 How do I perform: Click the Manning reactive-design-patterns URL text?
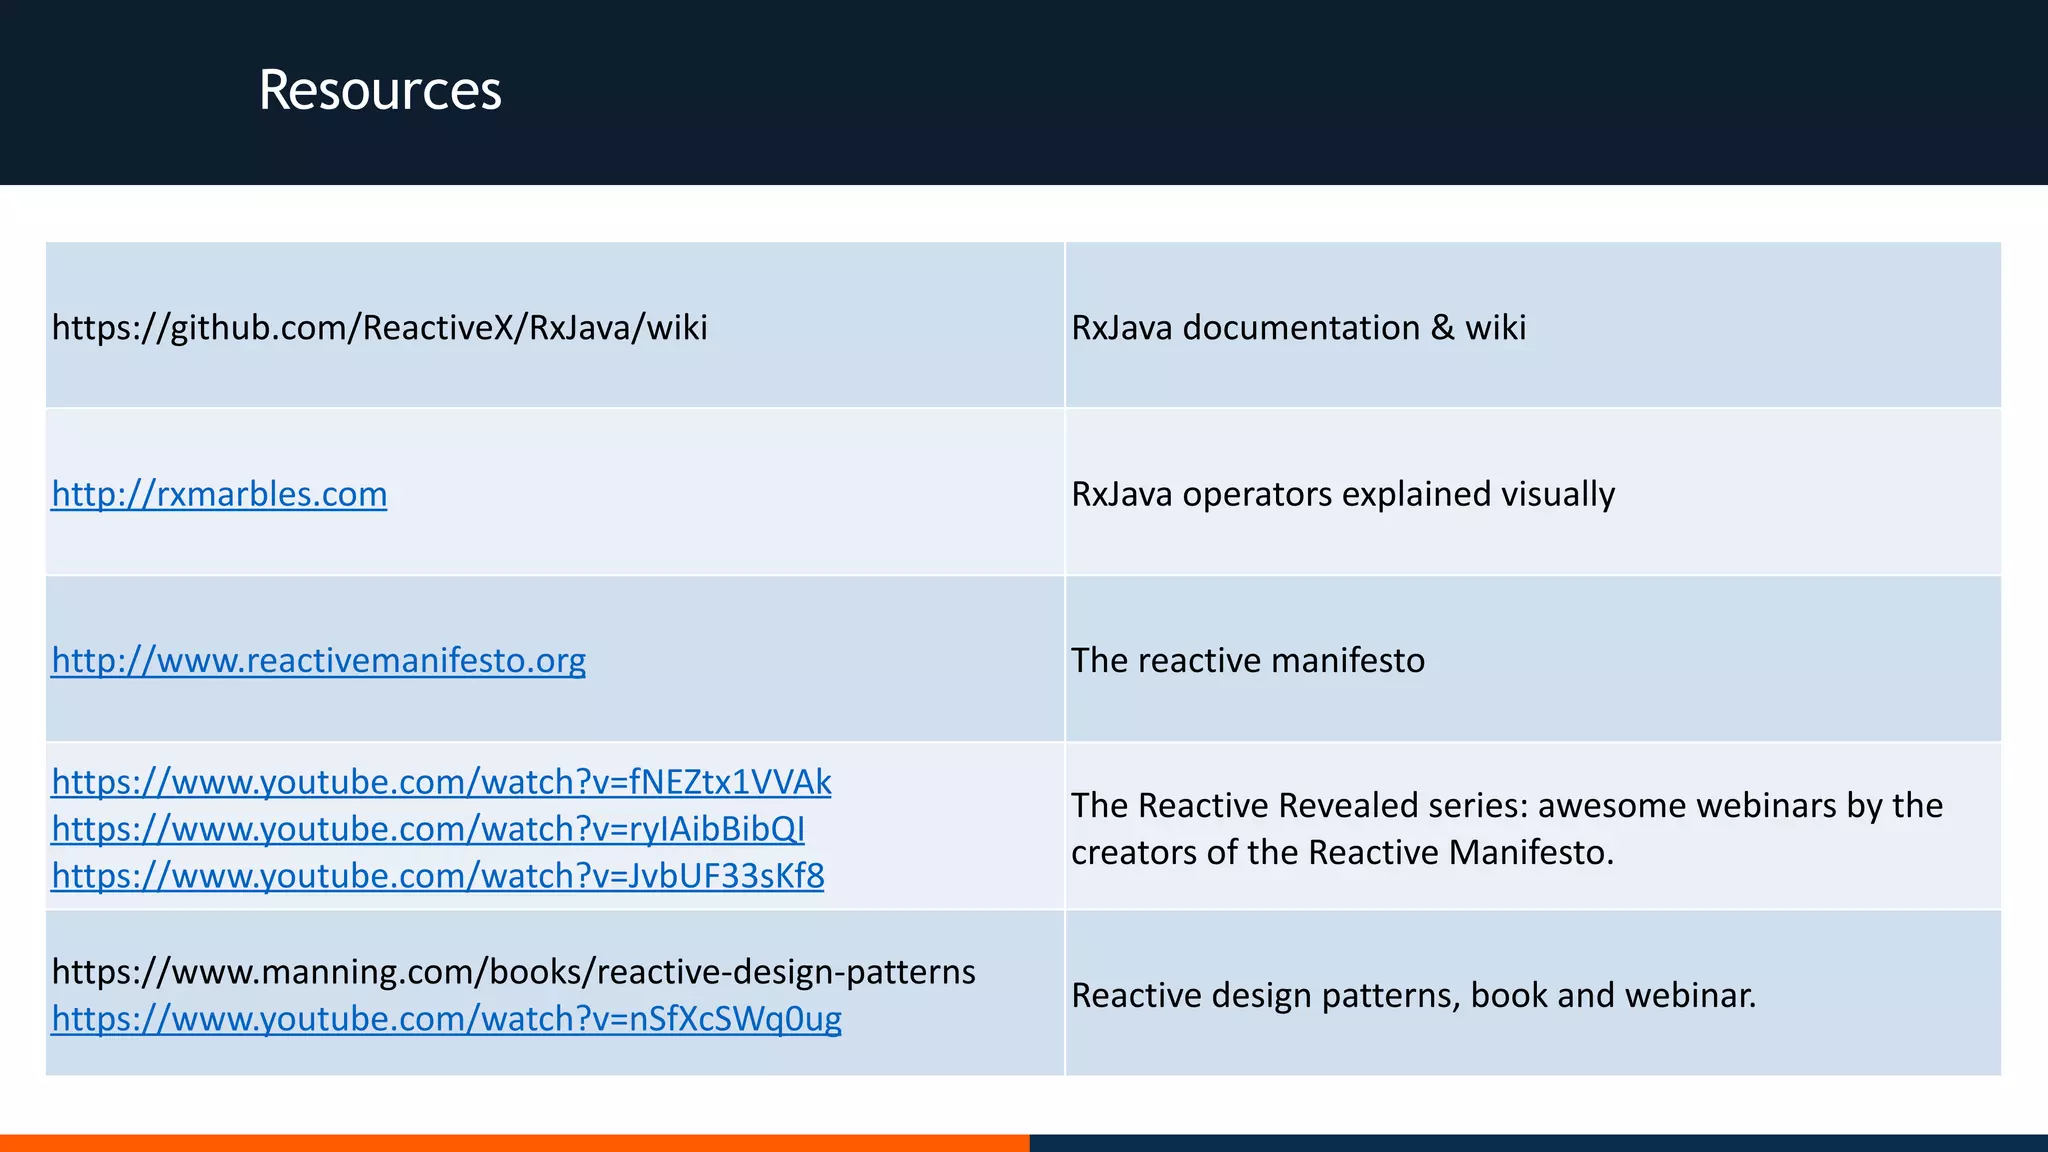coord(513,971)
